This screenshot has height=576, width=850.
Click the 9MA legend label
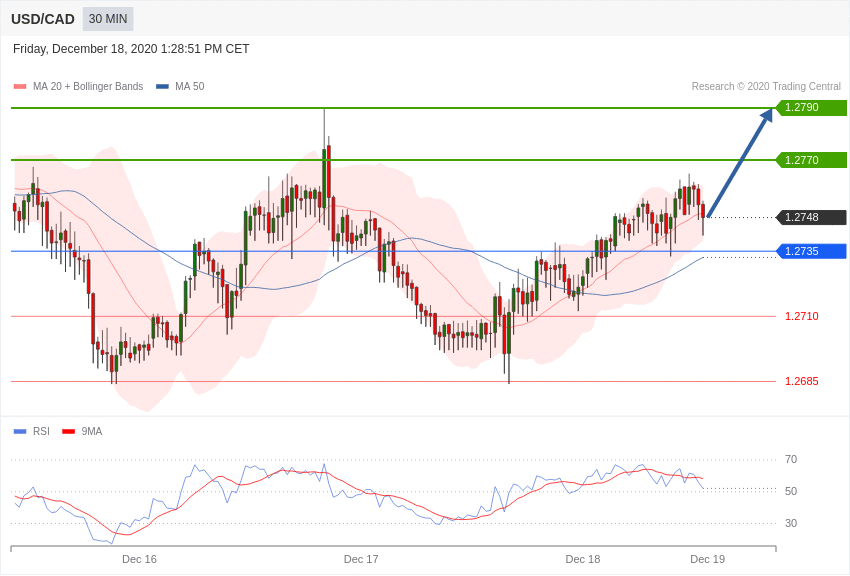tap(92, 431)
